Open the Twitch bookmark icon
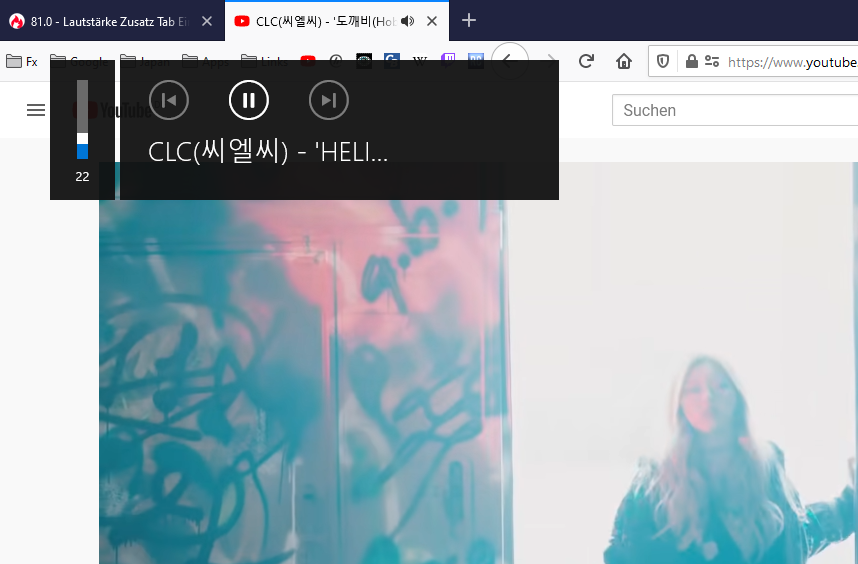This screenshot has height=564, width=858. (x=448, y=61)
